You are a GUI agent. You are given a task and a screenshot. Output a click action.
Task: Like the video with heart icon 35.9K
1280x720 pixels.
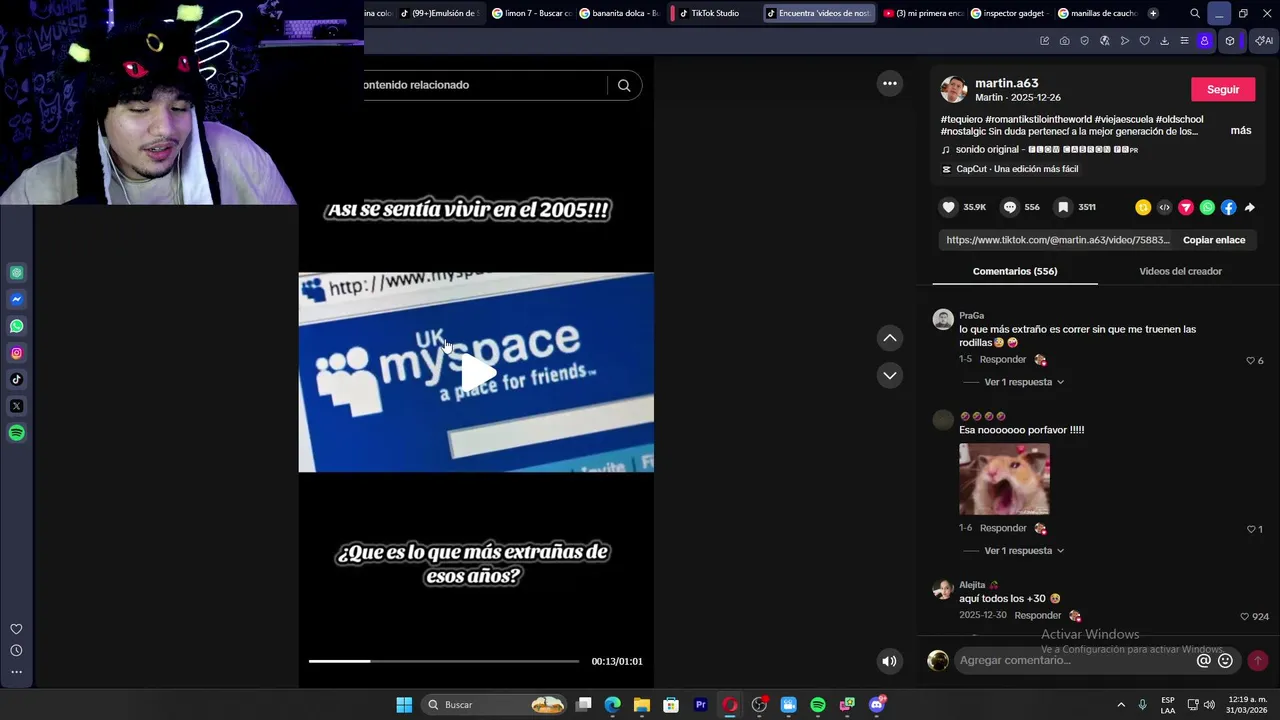pyautogui.click(x=948, y=207)
